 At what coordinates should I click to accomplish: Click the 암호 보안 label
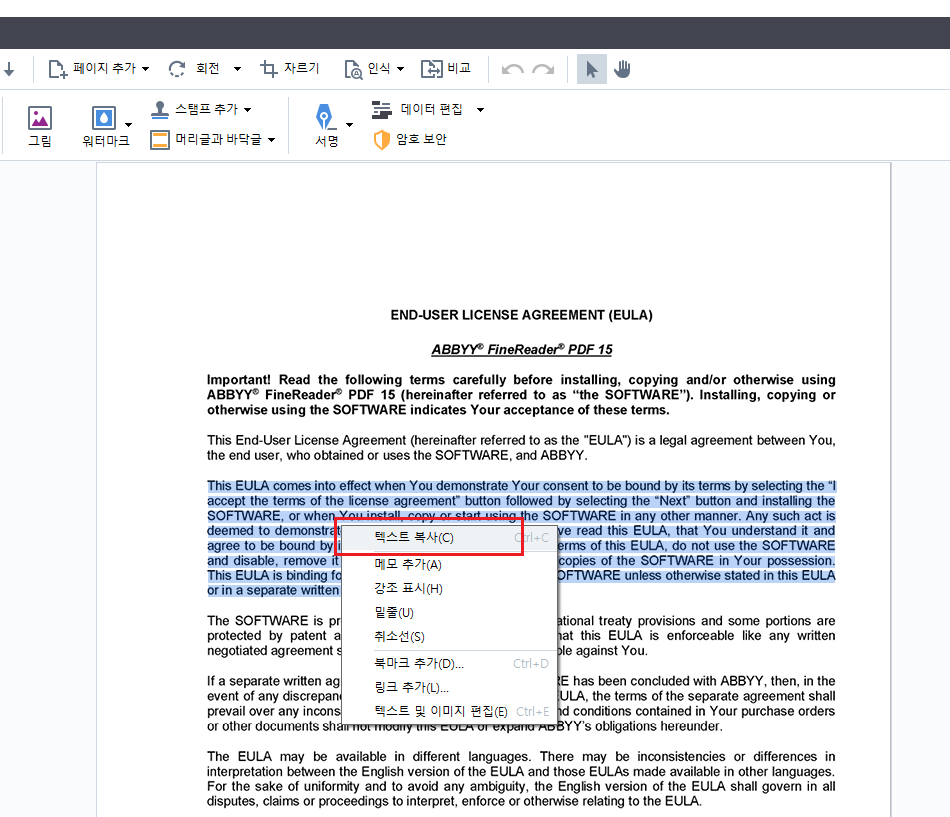click(x=422, y=139)
